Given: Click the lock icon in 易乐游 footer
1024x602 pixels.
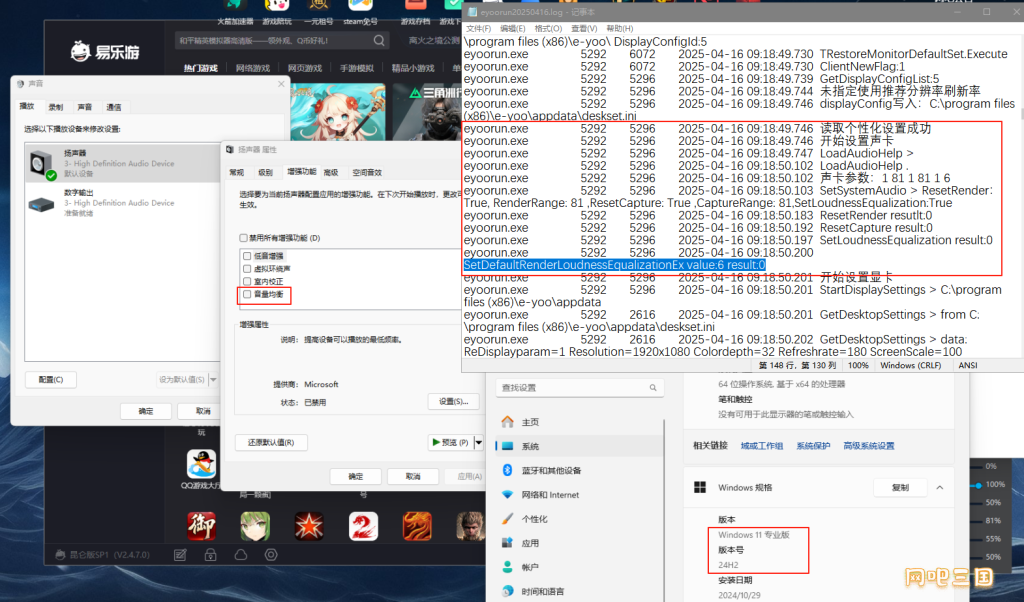Looking at the screenshot, I should click(x=210, y=555).
